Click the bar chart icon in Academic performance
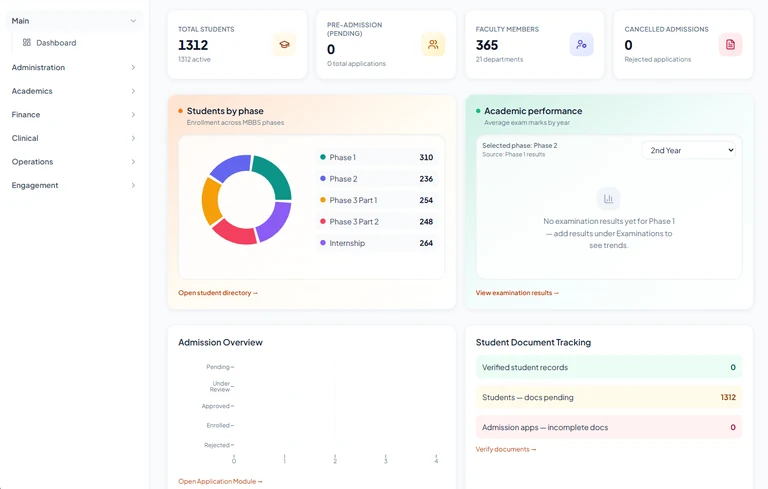The image size is (768, 489). pyautogui.click(x=608, y=198)
